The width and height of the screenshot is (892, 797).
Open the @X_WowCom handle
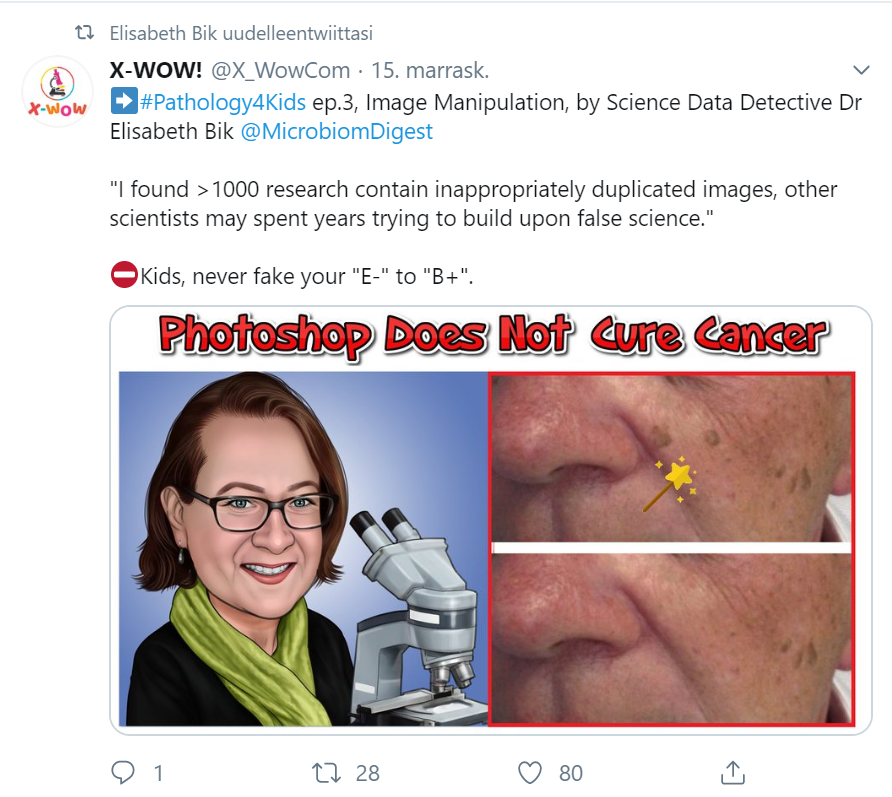click(x=281, y=71)
